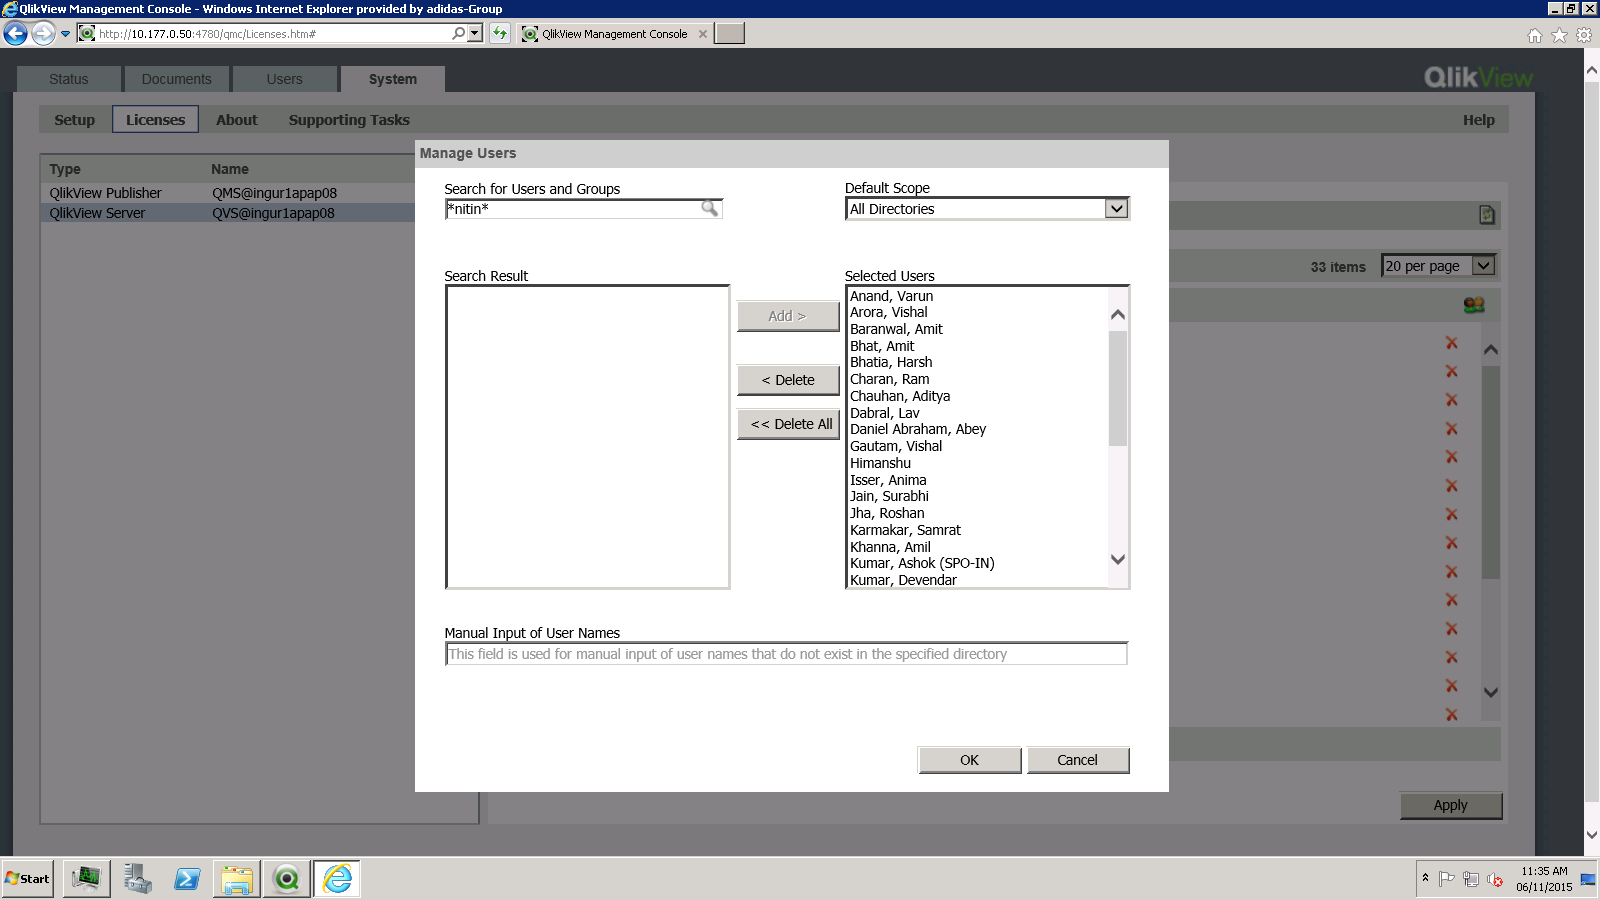Open browser Home icon
The height and width of the screenshot is (900, 1600).
1535,35
